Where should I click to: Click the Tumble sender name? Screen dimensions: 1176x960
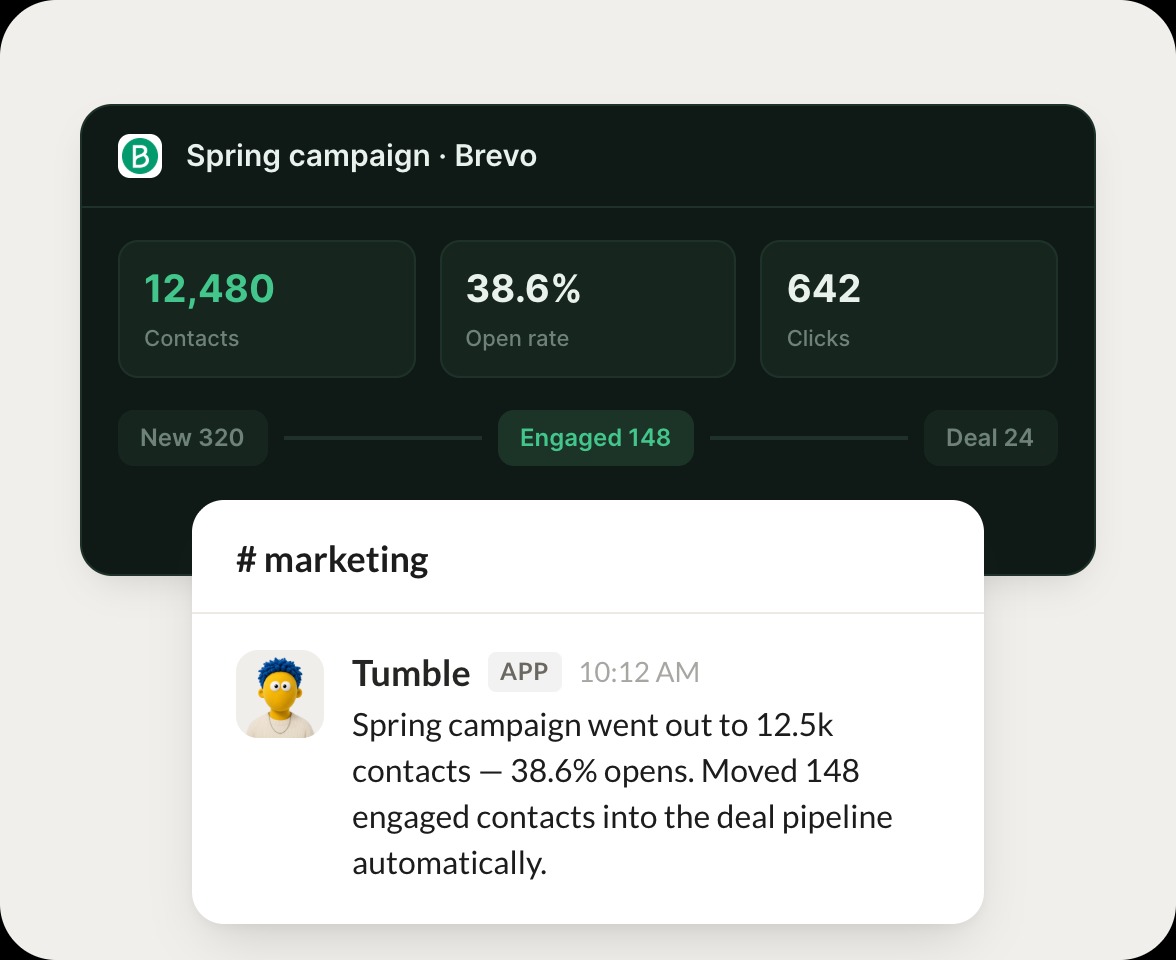(411, 673)
